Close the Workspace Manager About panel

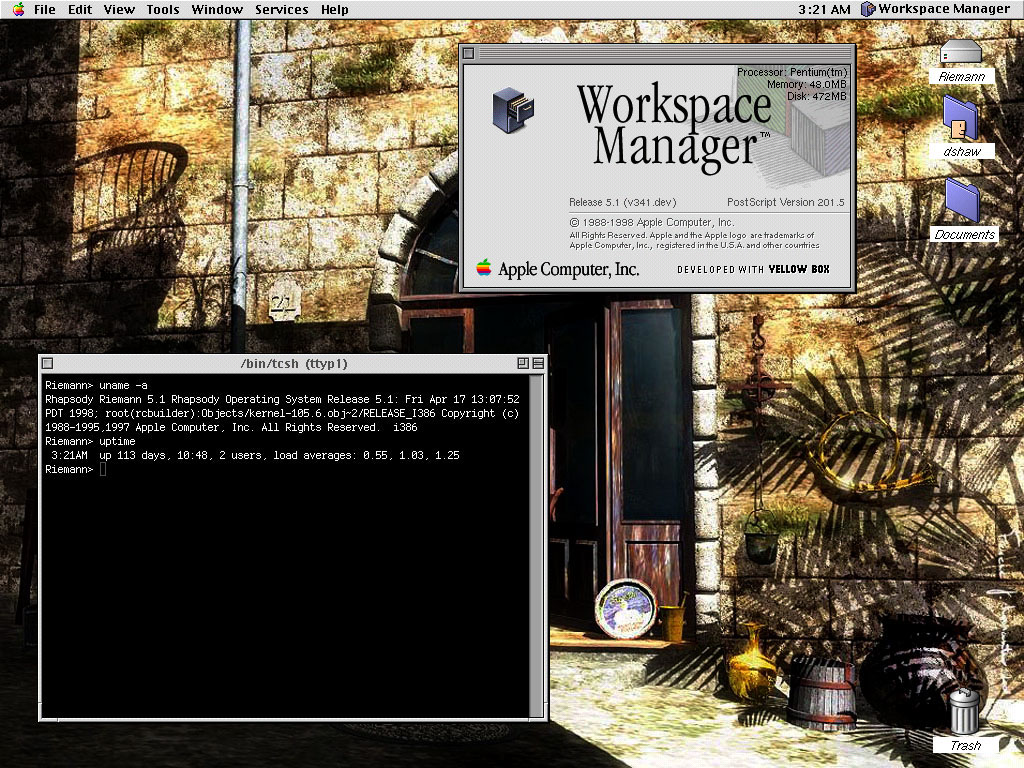click(x=468, y=54)
